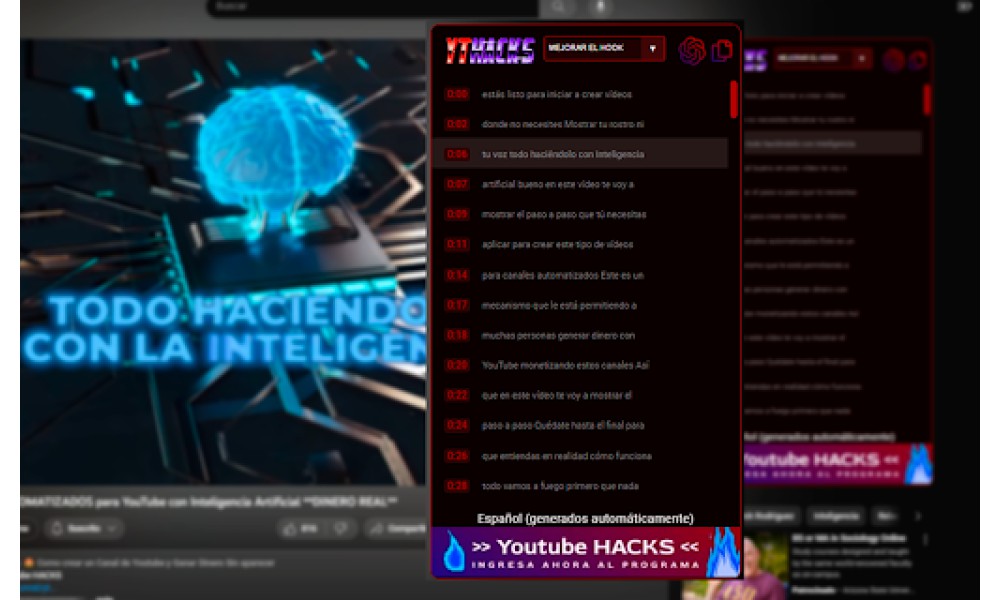Jump to timestamp 0:26 in transcript
Image resolution: width=1000 pixels, height=600 pixels.
[x=457, y=455]
